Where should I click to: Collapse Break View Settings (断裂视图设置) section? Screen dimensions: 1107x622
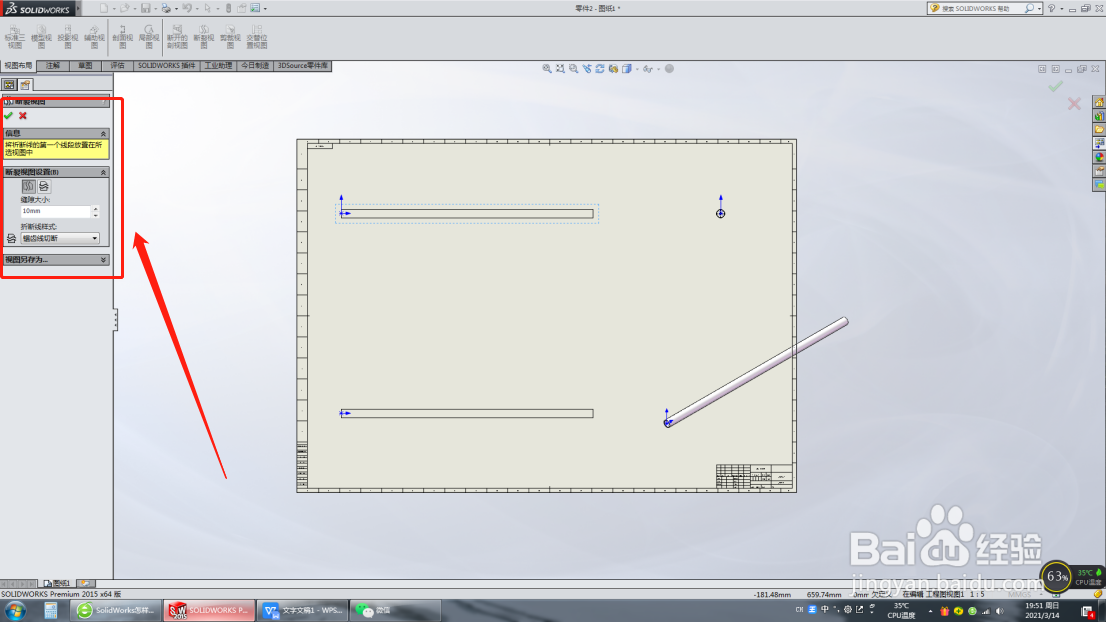tap(103, 172)
